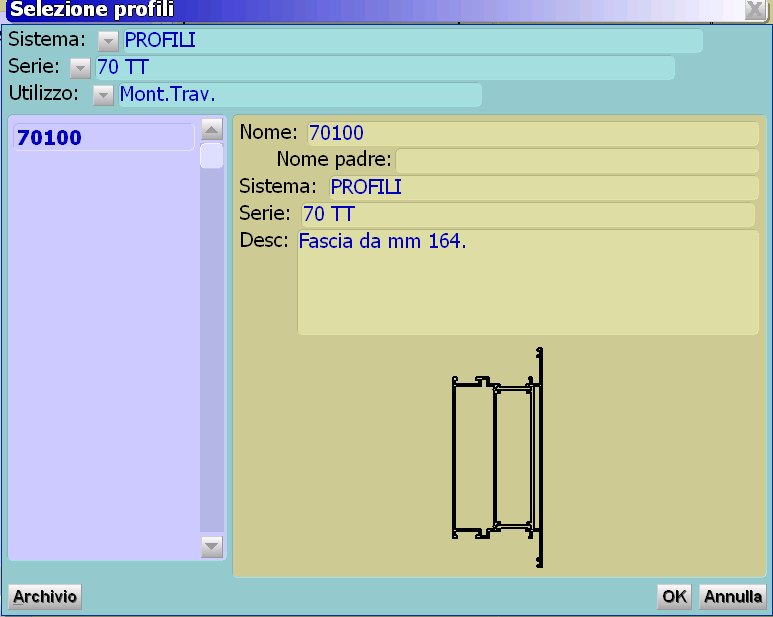This screenshot has height=617, width=773.
Task: Close the Selezione profili dialog
Action: 755,10
